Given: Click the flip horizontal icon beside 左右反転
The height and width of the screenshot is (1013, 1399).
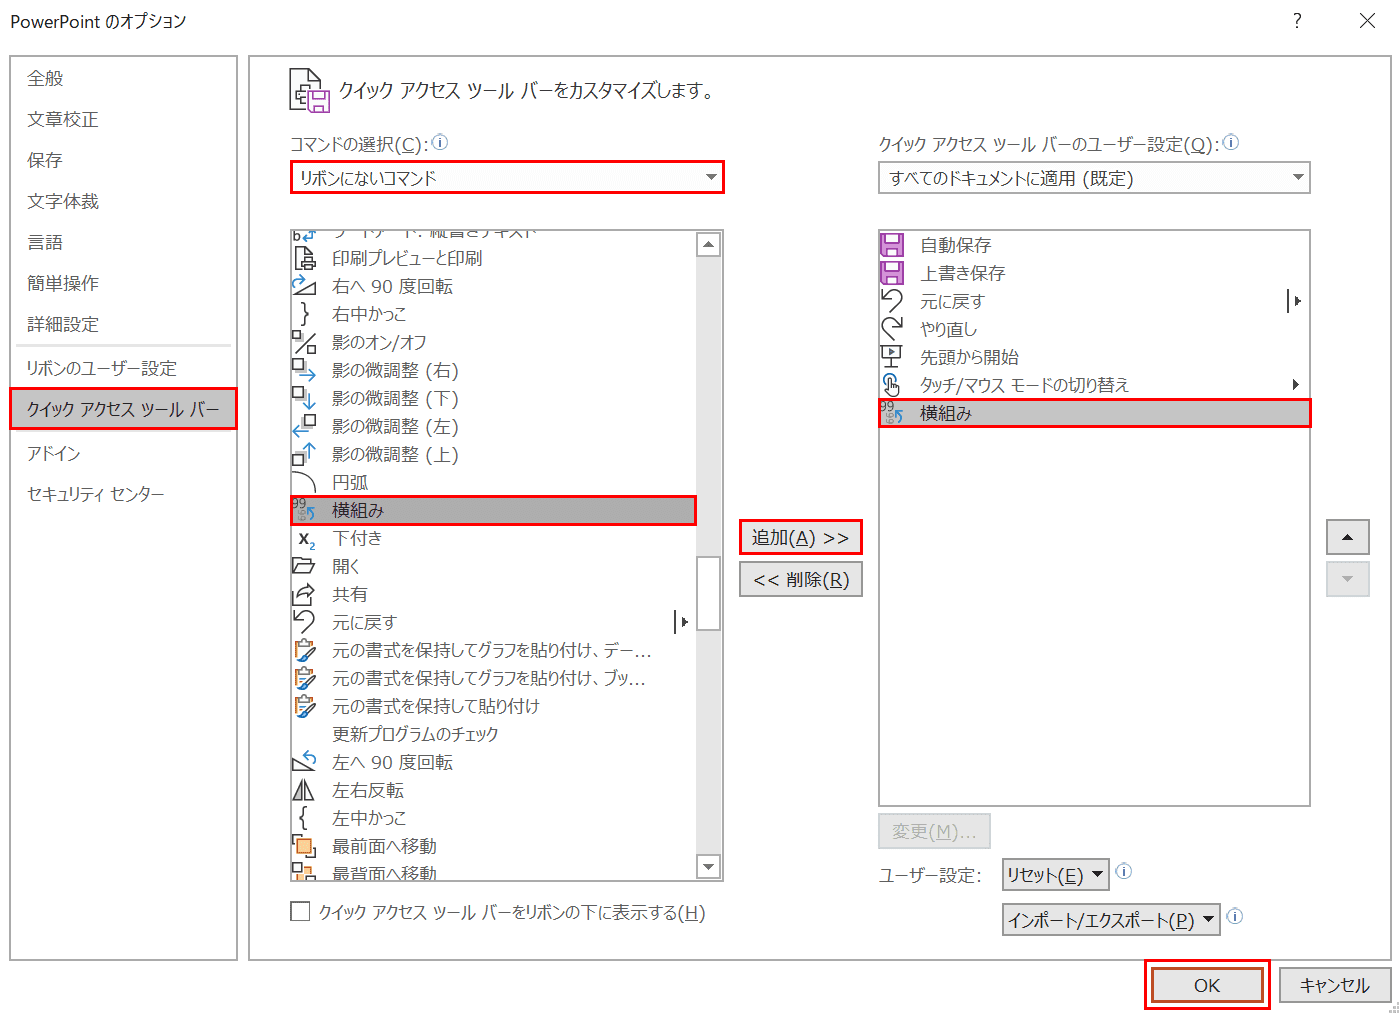Looking at the screenshot, I should tap(304, 790).
